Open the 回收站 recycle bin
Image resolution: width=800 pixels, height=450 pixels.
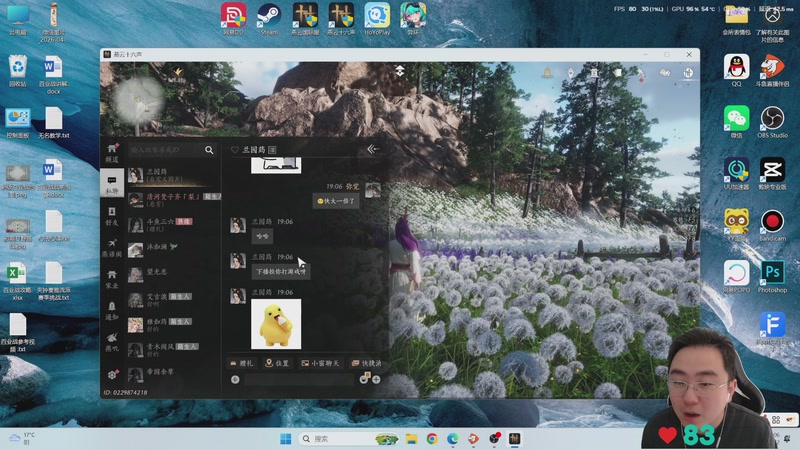click(x=17, y=70)
